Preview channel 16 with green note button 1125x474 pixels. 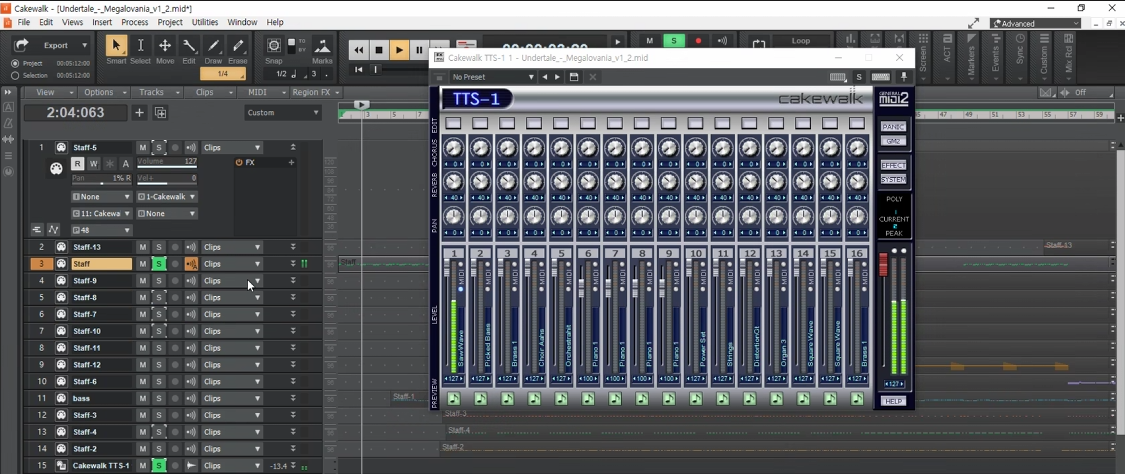[857, 398]
